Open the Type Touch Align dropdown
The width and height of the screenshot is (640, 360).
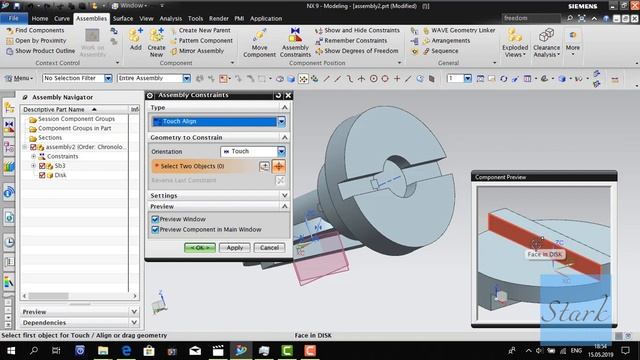pos(281,121)
